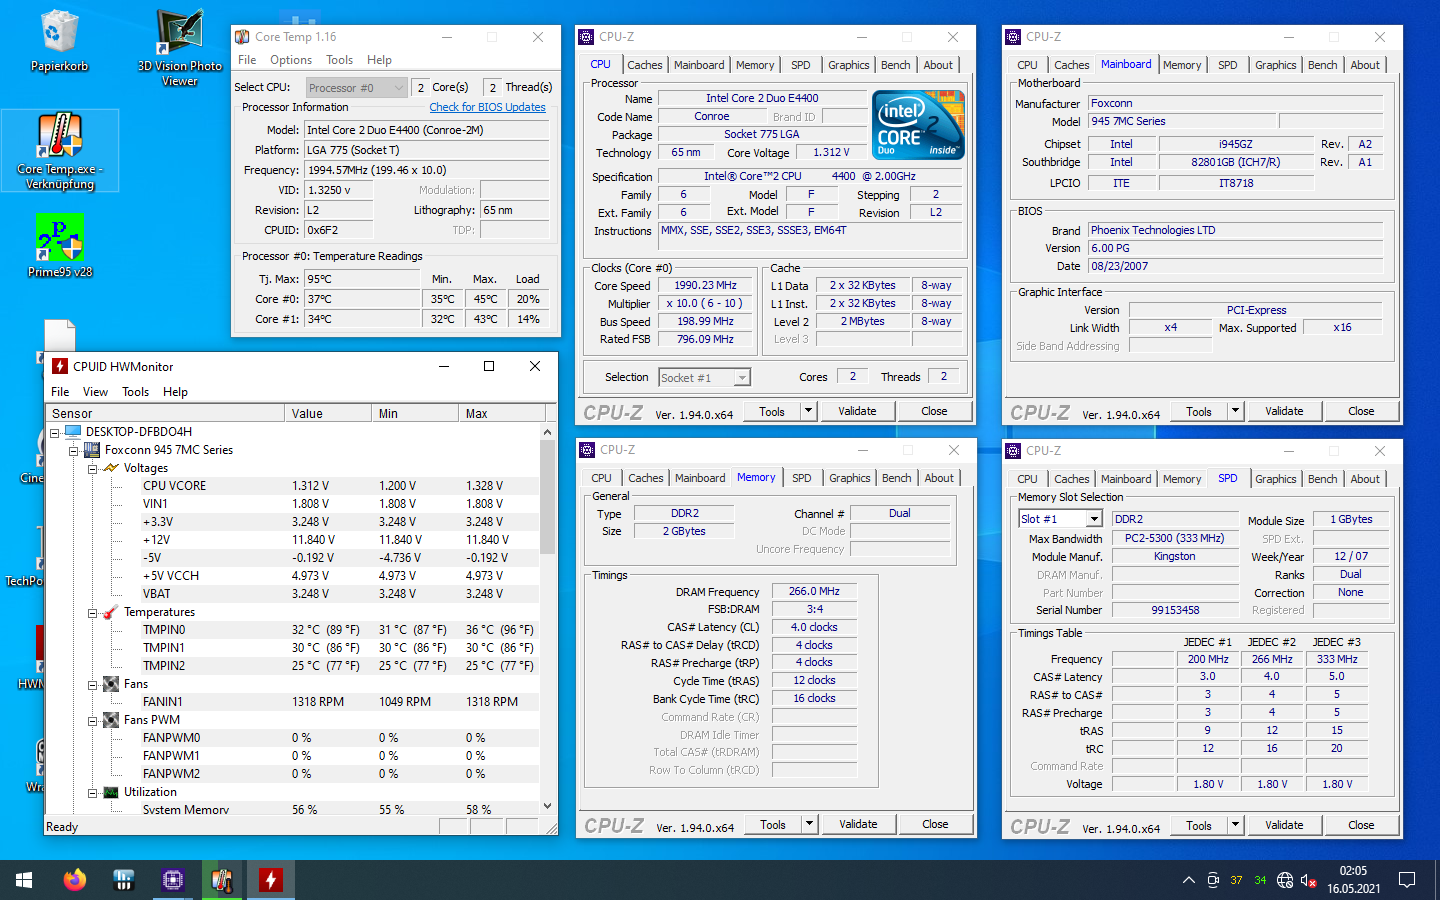Collapse the Foxconn 945 7MC Series tree
1440x900 pixels.
[x=73, y=450]
